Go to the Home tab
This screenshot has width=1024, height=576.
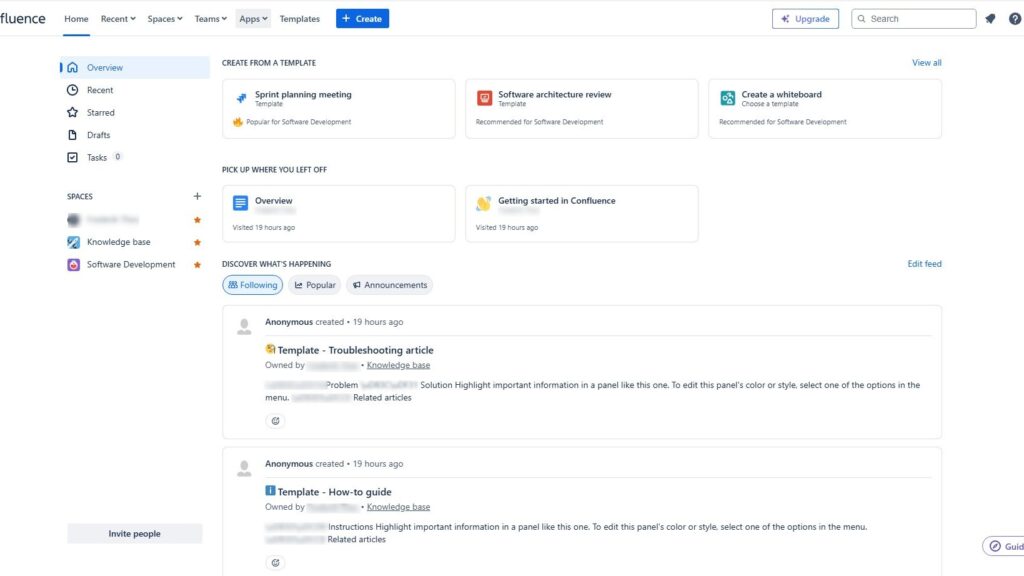[x=75, y=17]
